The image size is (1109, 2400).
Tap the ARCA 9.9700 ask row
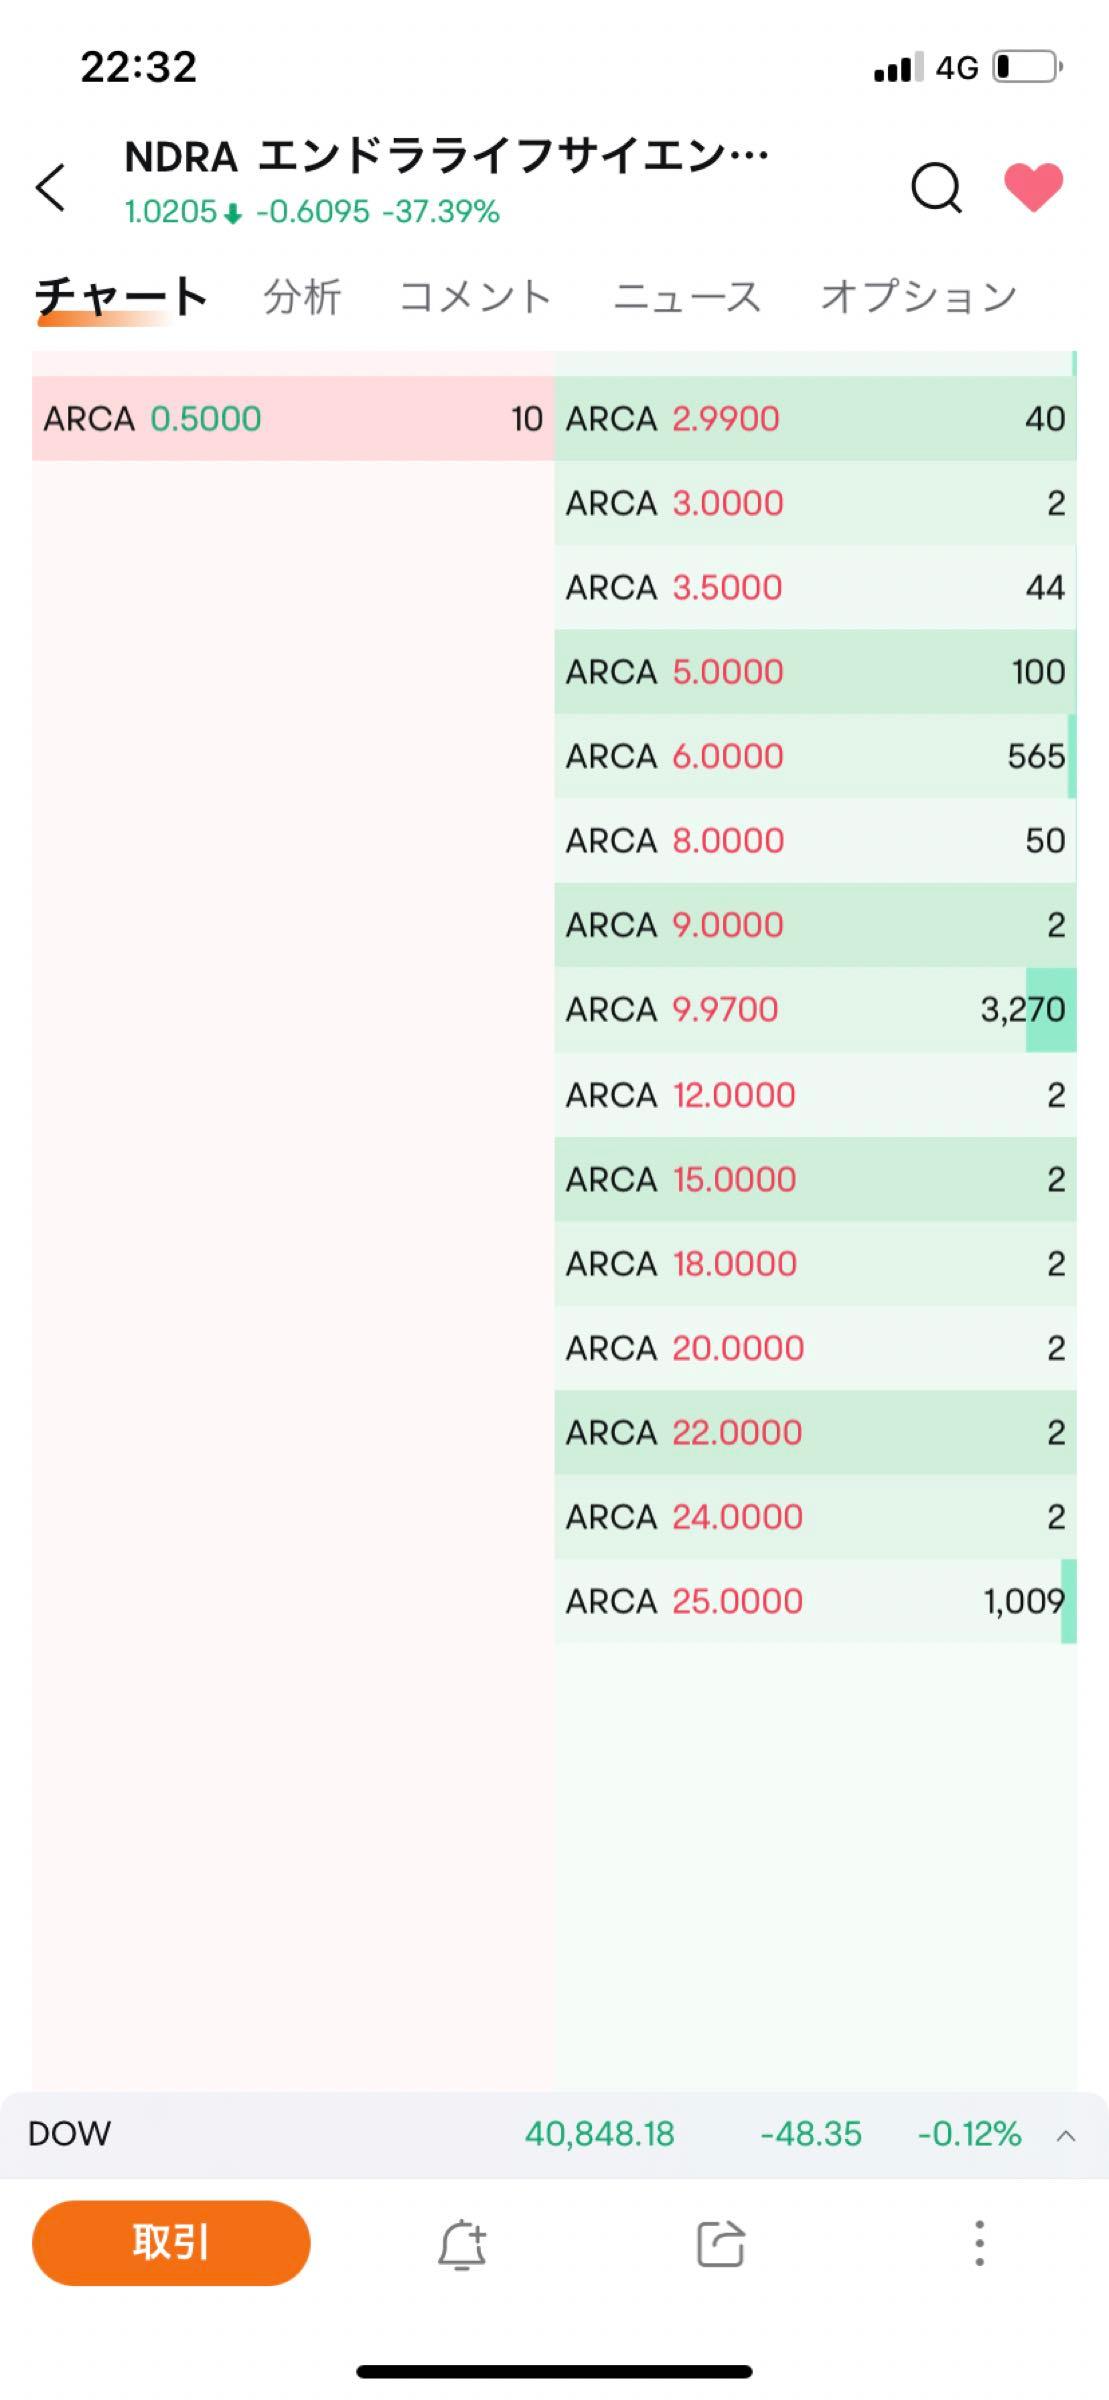[815, 1010]
